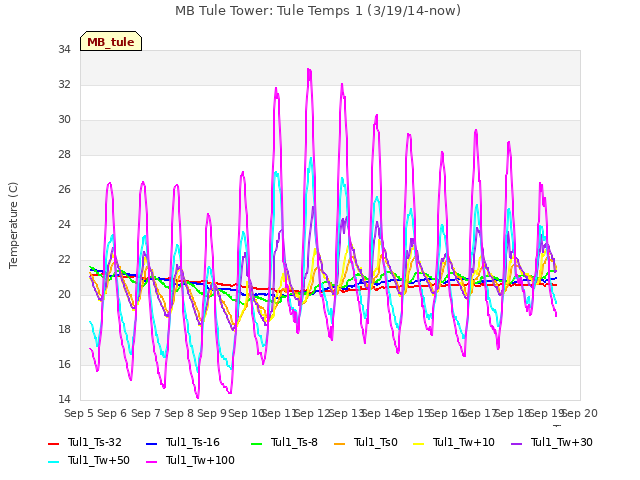Screen dimensions: 640x480
Task: Select the orange Tul1_Ts0 legend swatch
Action: (x=339, y=443)
